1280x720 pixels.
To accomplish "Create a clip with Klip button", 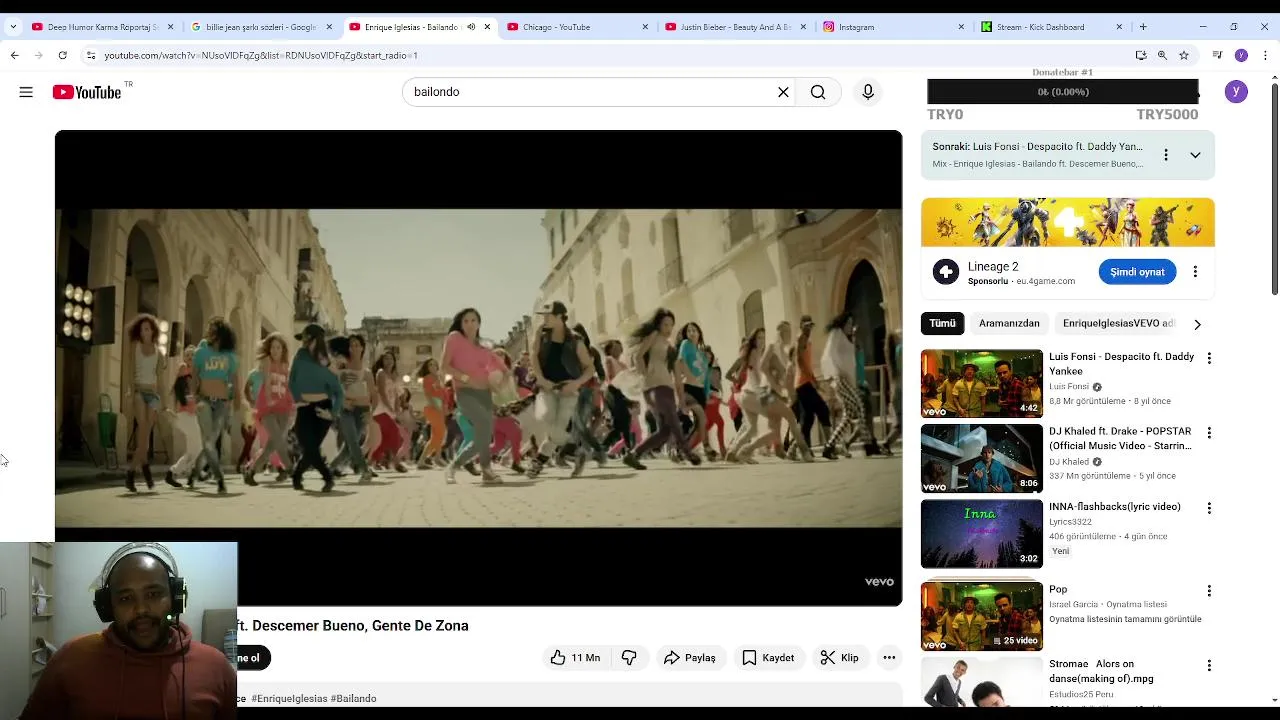I will click(x=840, y=657).
